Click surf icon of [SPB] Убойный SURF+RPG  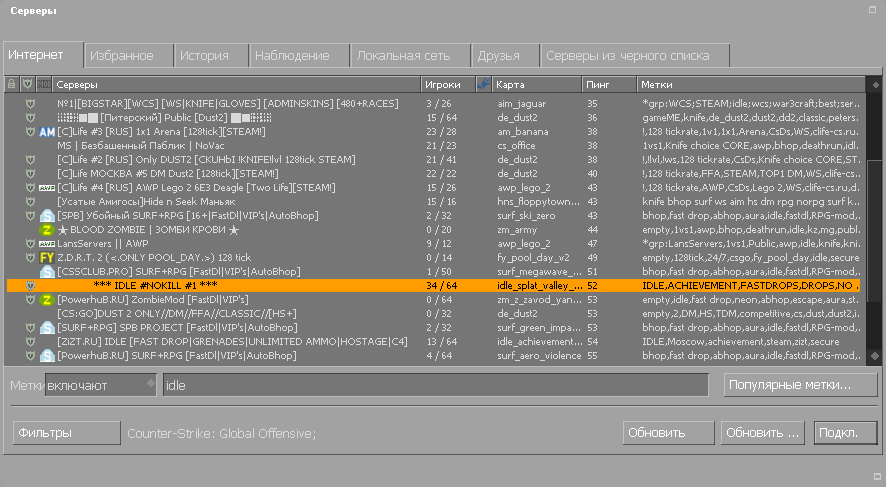coord(47,216)
